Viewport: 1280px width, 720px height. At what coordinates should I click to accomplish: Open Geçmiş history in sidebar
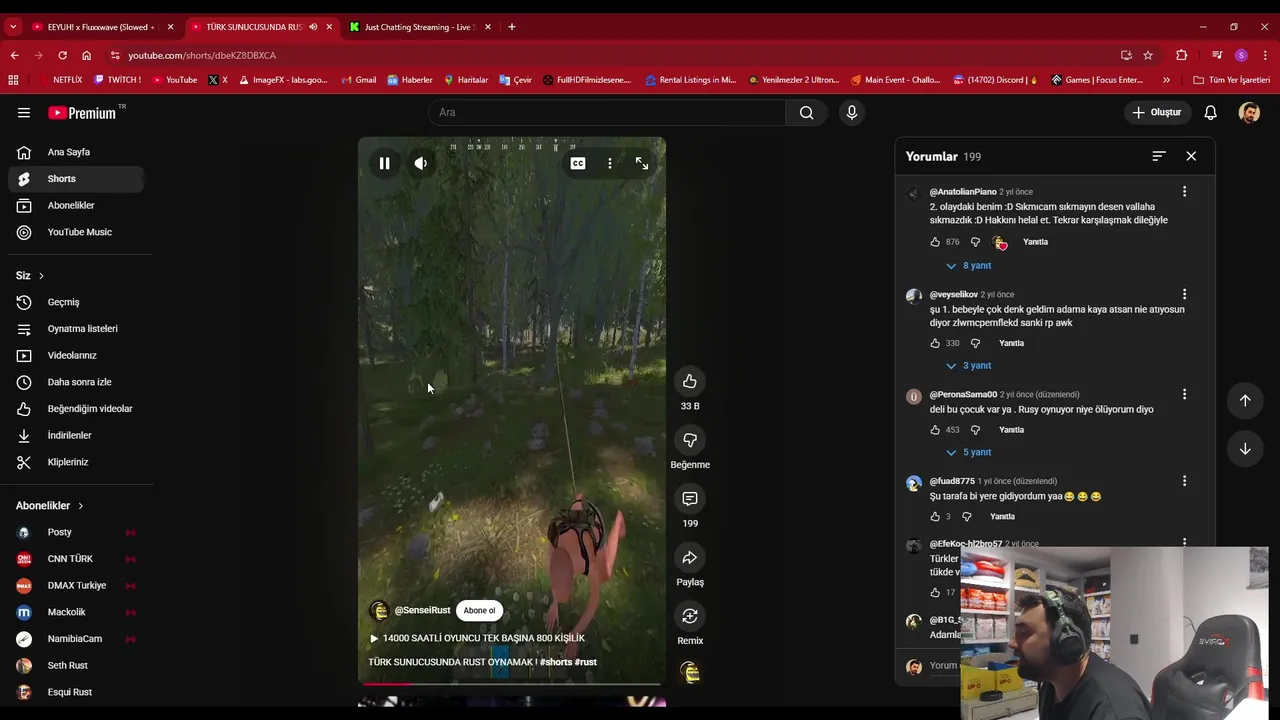tap(76, 302)
